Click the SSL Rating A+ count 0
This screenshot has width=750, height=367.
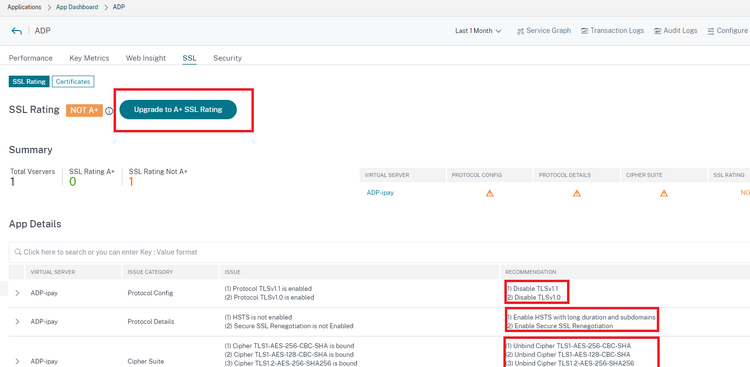73,182
